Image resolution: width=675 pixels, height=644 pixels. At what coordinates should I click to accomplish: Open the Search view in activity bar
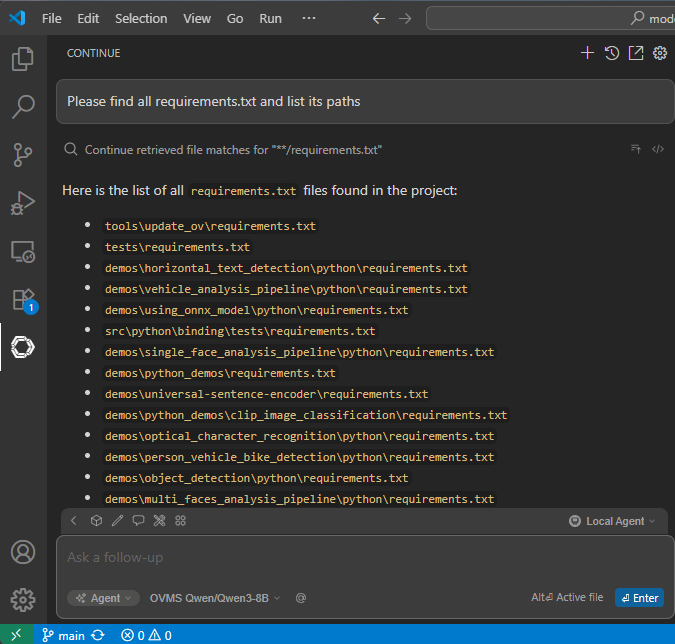[x=22, y=106]
